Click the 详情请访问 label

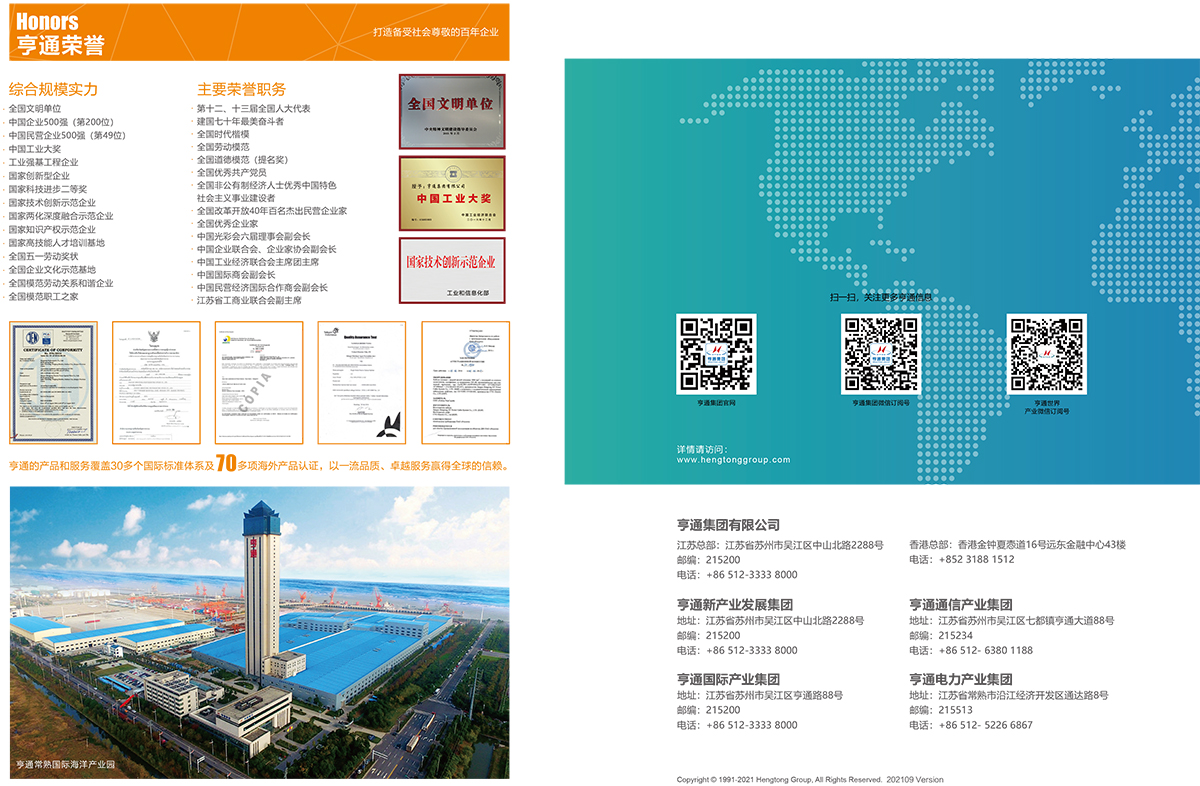coord(703,449)
